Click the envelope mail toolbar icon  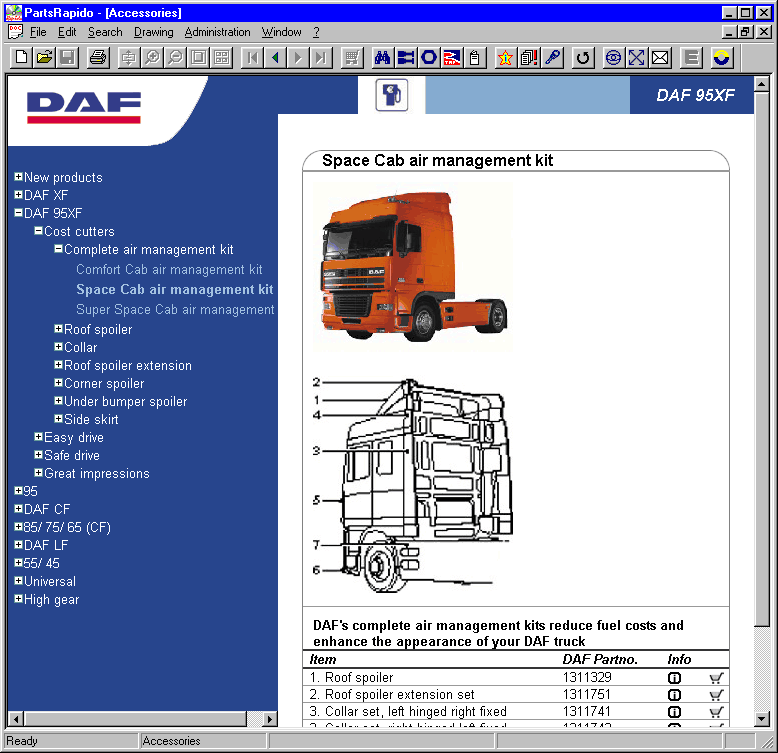(660, 58)
